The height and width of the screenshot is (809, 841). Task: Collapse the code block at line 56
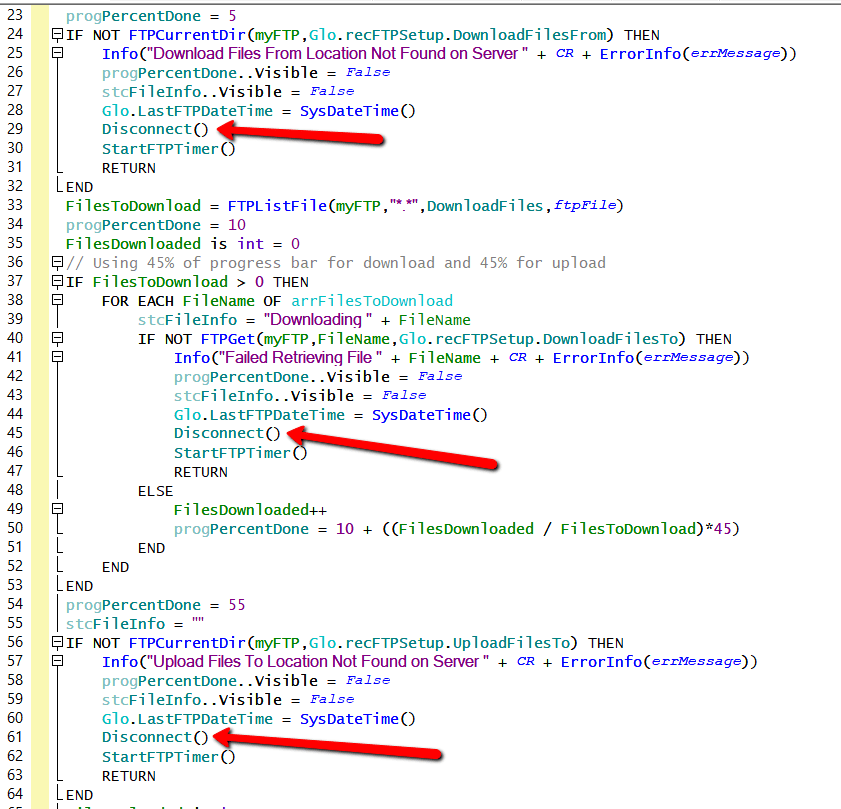pyautogui.click(x=57, y=643)
